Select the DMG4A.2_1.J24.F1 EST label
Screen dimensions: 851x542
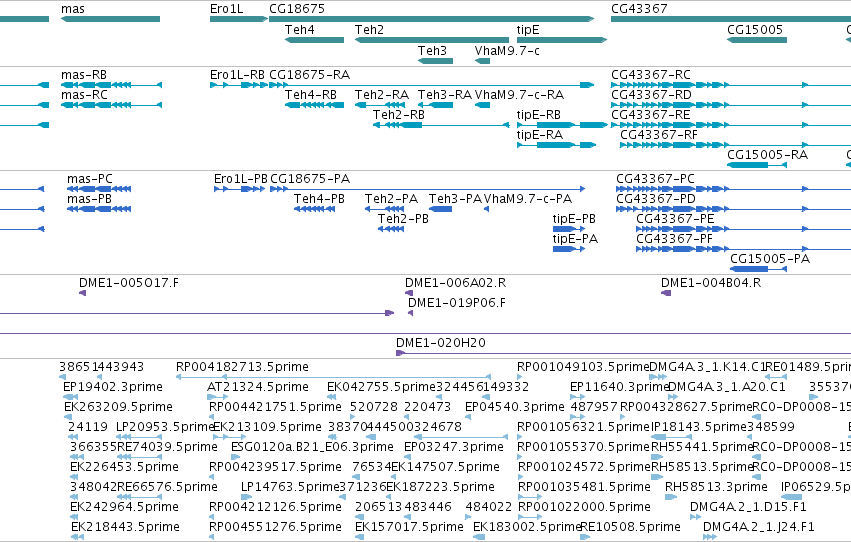(x=759, y=527)
